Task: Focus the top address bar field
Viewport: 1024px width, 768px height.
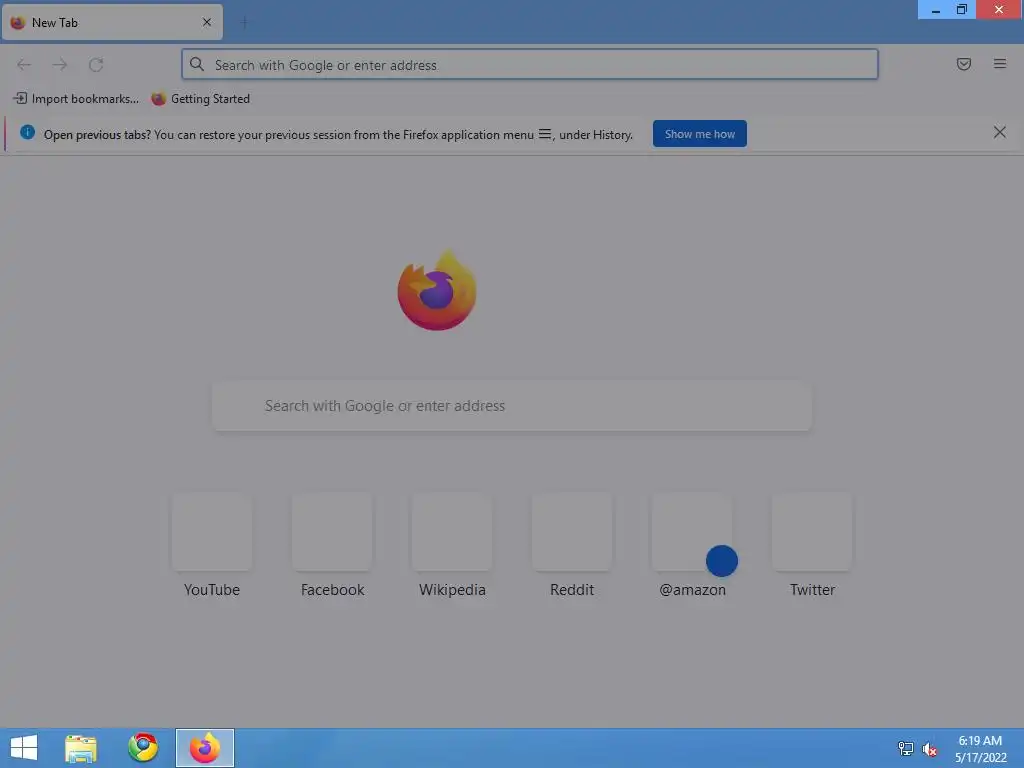Action: [x=530, y=65]
